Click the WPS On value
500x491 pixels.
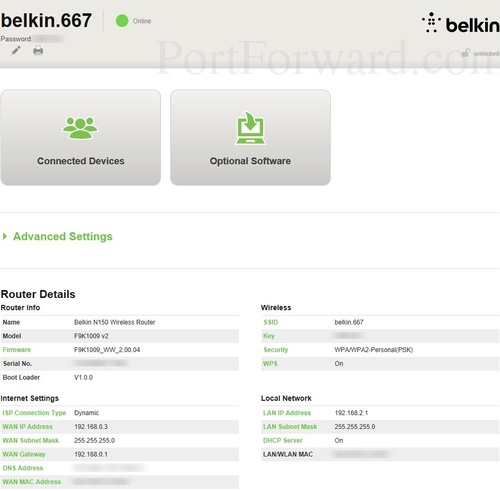tap(339, 363)
